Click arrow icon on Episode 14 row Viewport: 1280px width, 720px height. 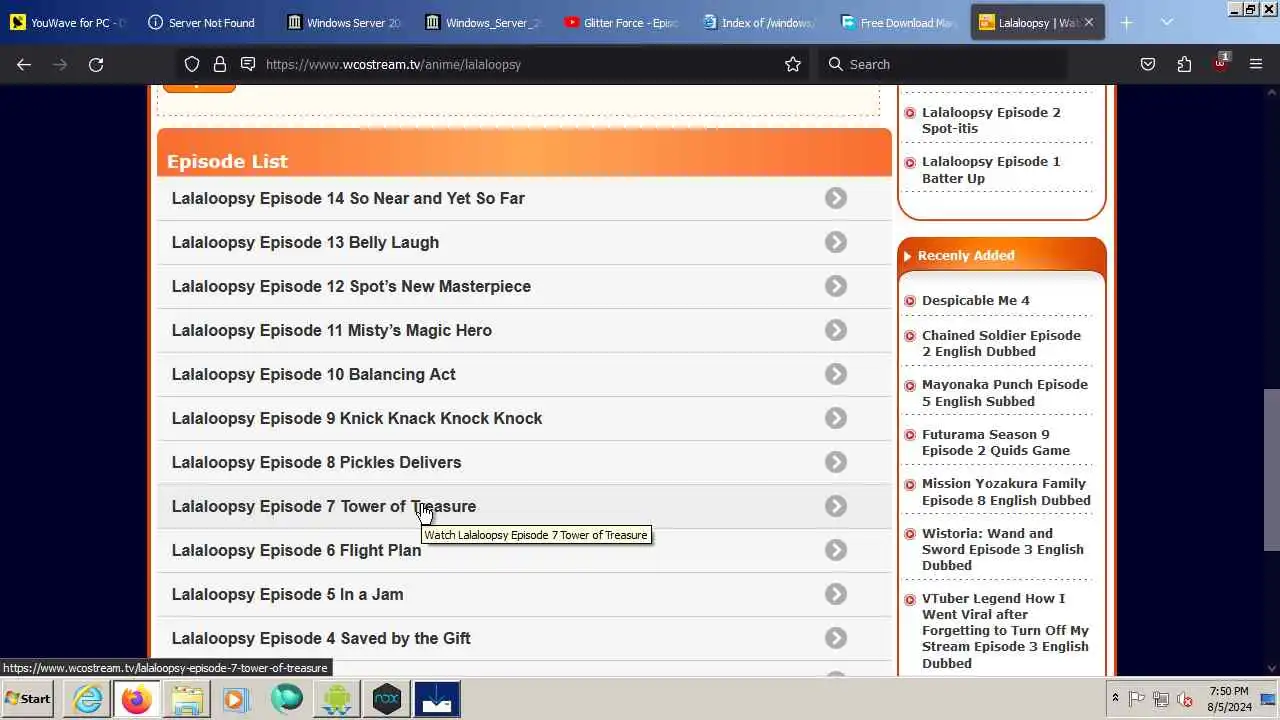tap(836, 198)
